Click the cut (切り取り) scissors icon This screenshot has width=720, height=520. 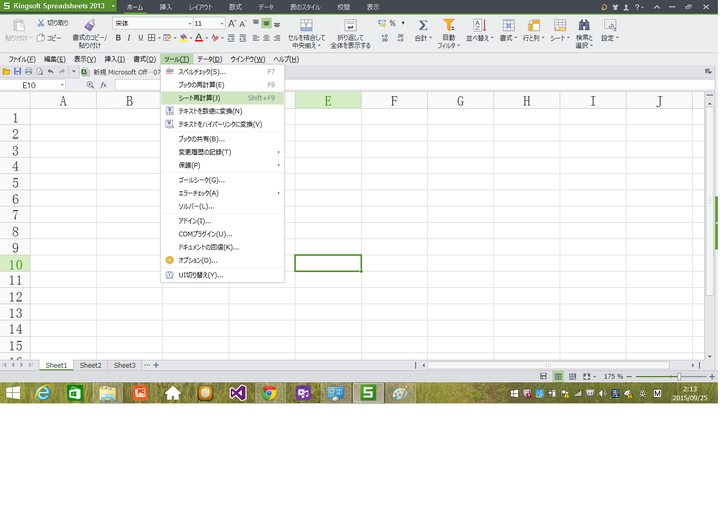click(41, 23)
